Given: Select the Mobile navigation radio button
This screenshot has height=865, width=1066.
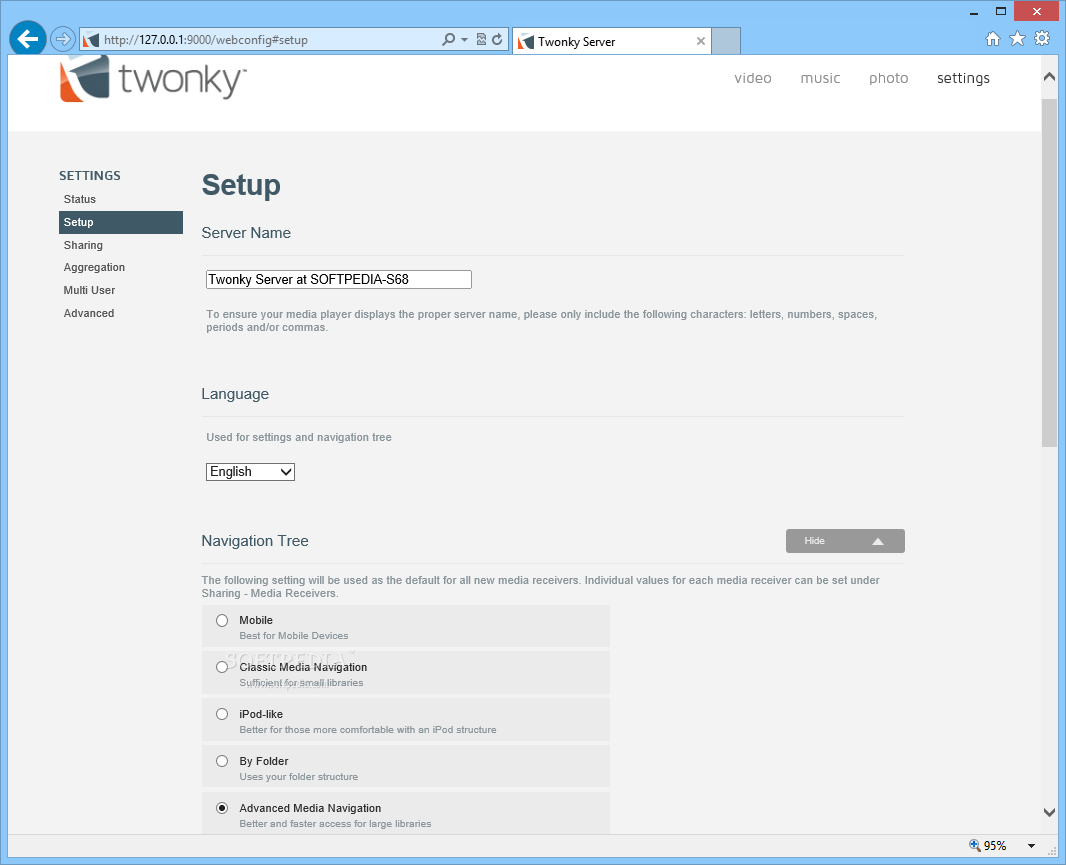Looking at the screenshot, I should tap(222, 620).
